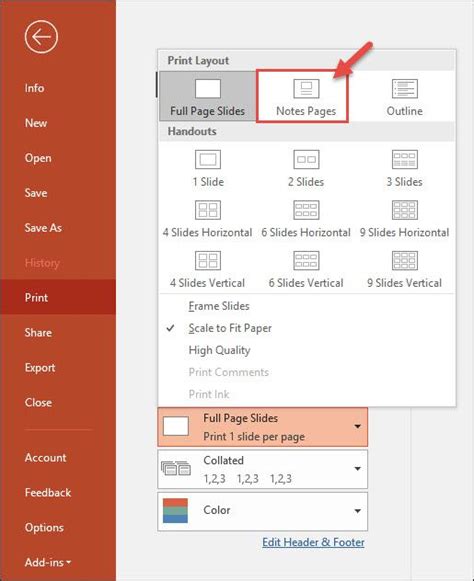Expand the Color dropdown arrow

(358, 511)
